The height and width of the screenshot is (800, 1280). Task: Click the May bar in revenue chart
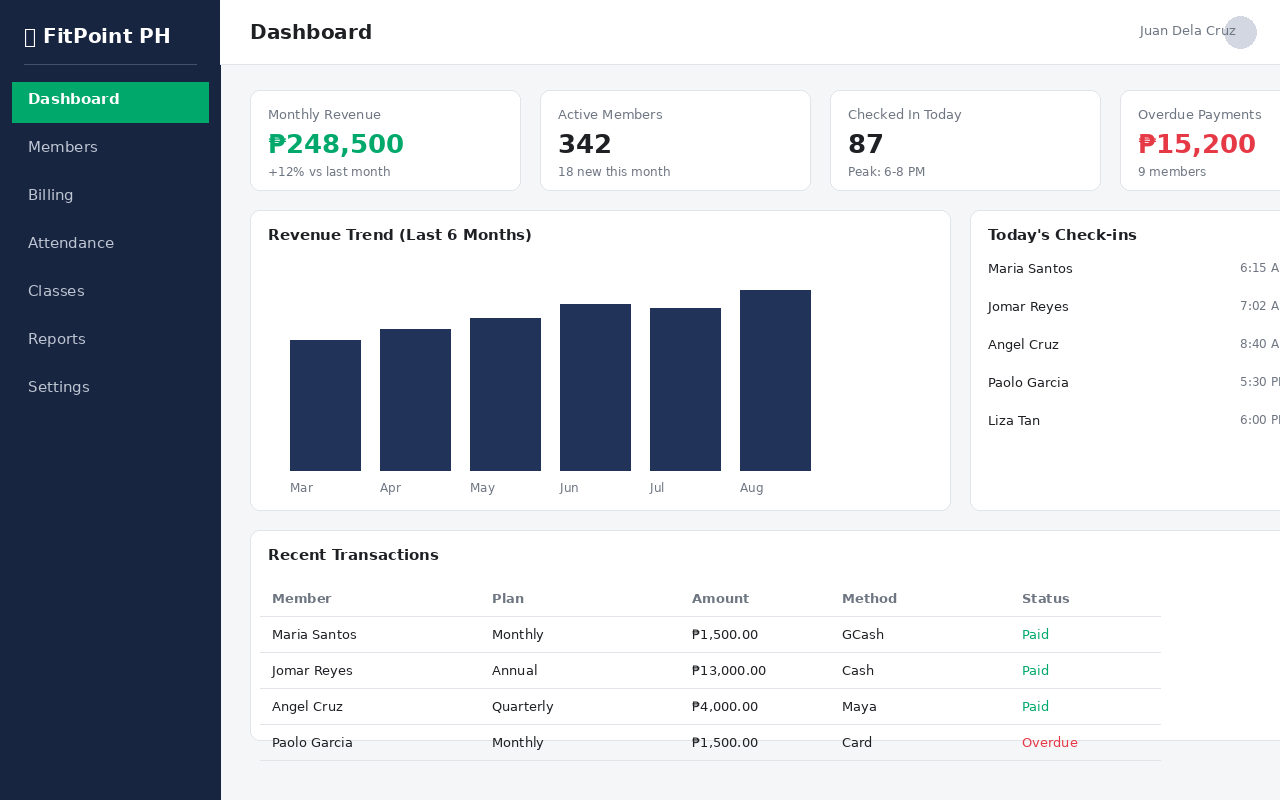[x=505, y=394]
